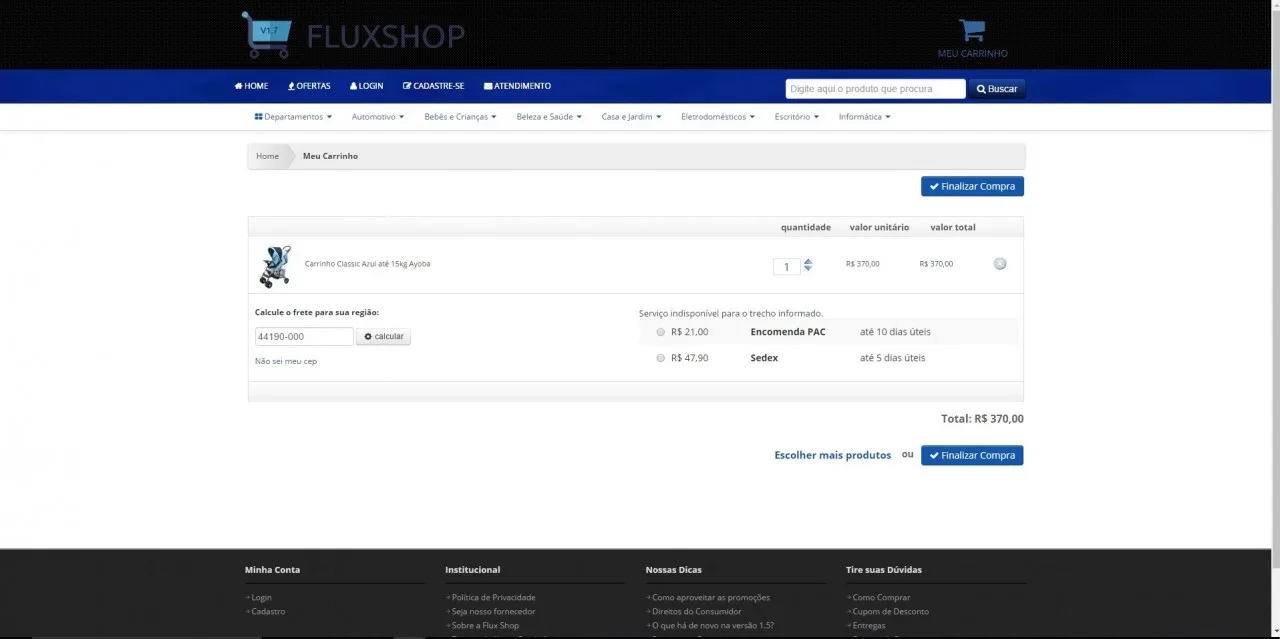Click Home breadcrumb
1280x639 pixels.
click(x=267, y=156)
